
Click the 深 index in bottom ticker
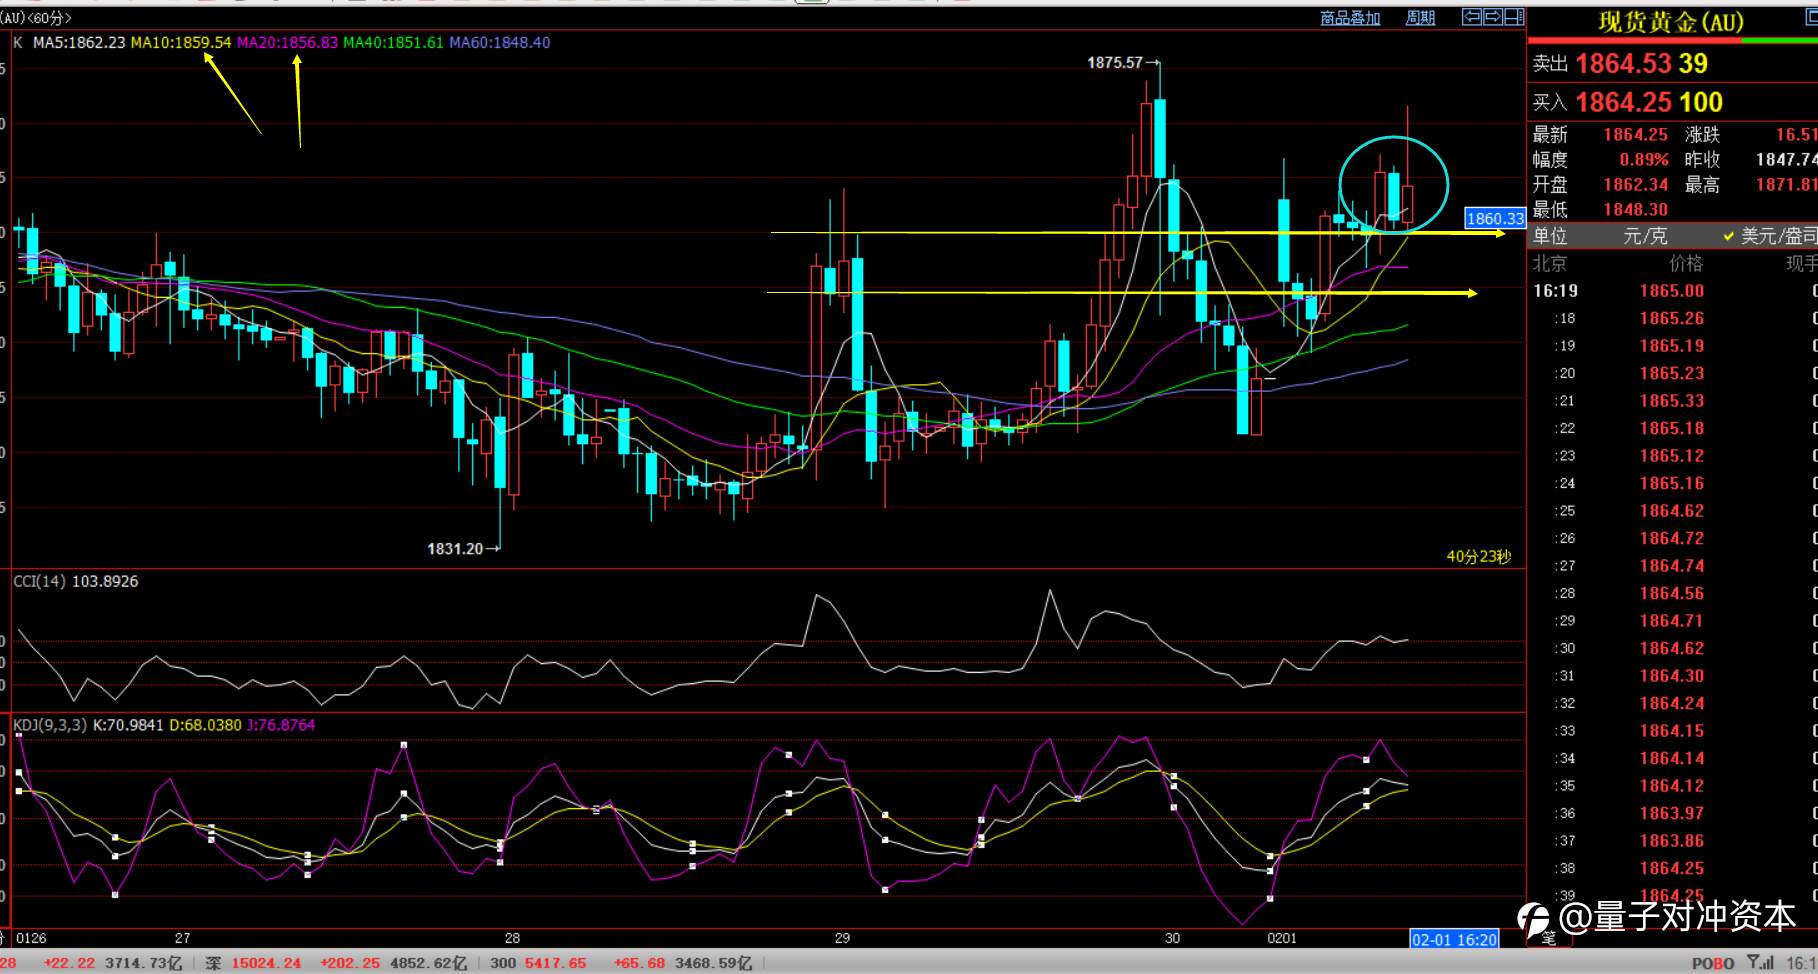coord(213,963)
